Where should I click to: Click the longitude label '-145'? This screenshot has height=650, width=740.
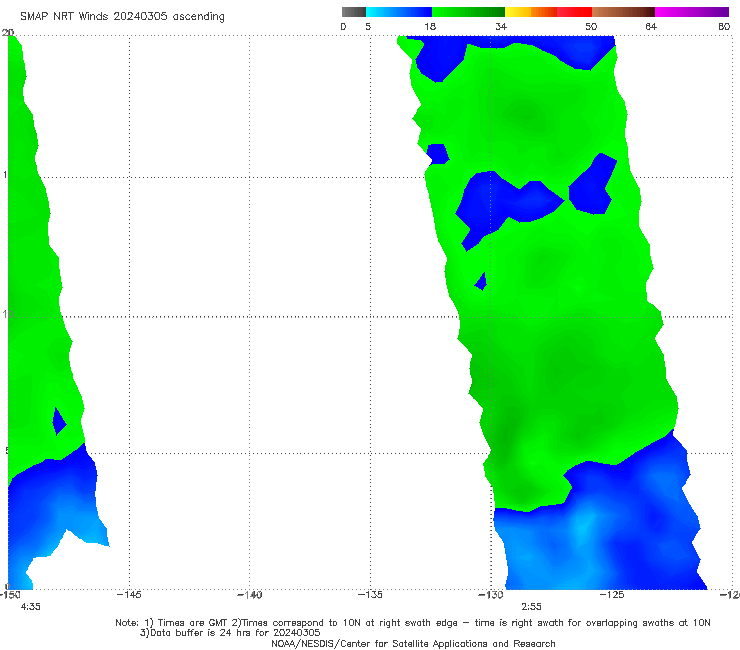pyautogui.click(x=129, y=595)
